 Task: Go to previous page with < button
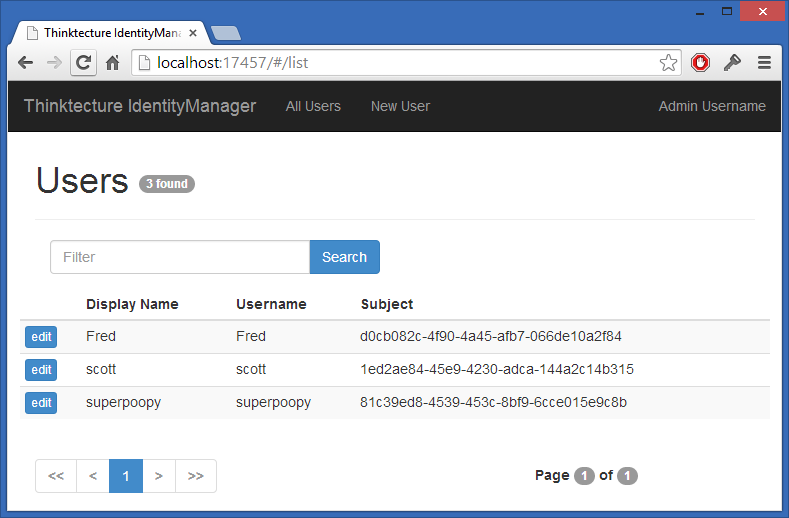(x=93, y=476)
